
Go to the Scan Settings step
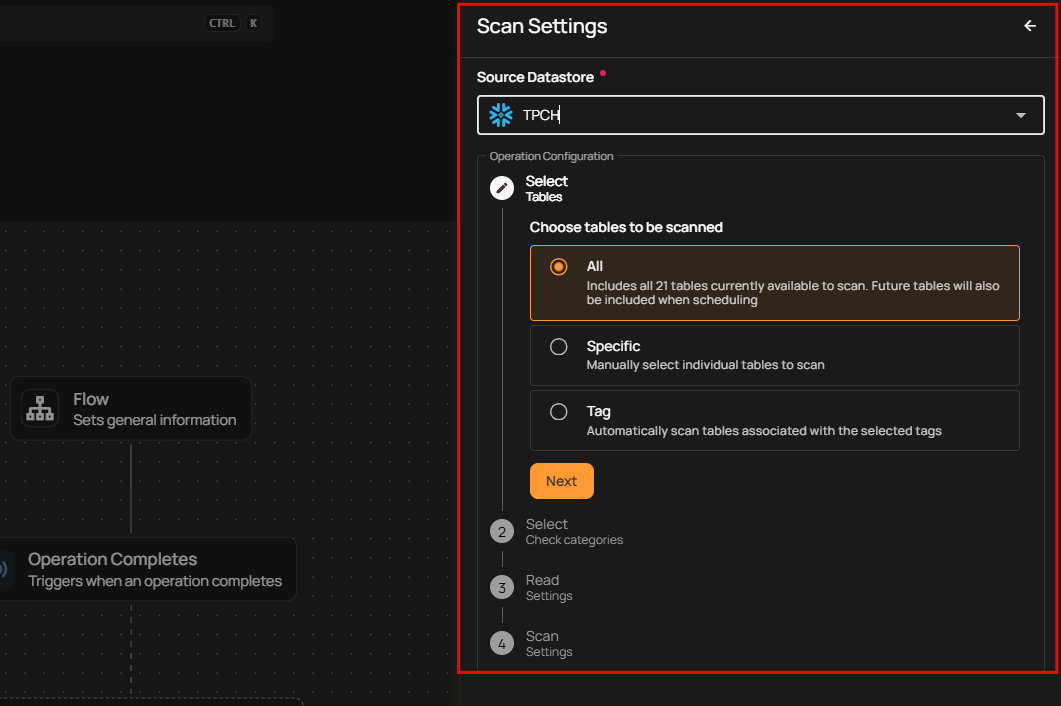click(549, 644)
